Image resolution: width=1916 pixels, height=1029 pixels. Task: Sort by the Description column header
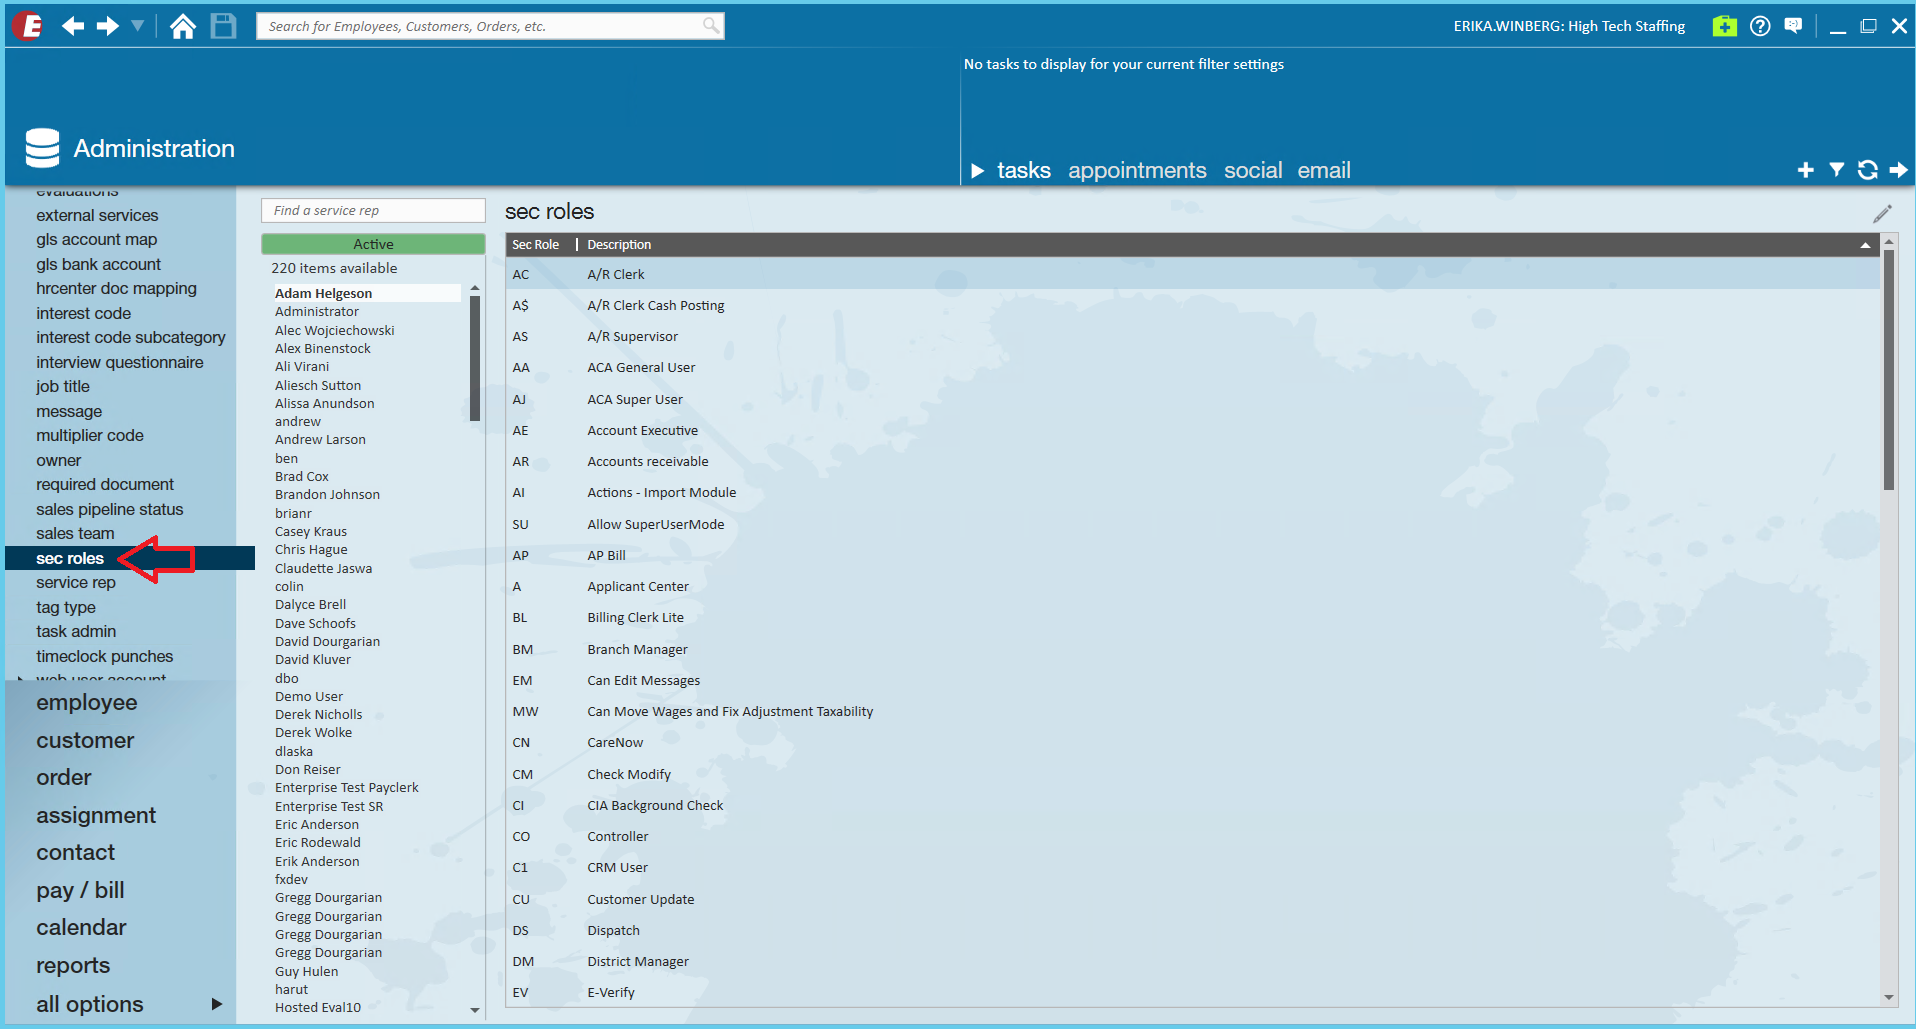click(x=619, y=245)
